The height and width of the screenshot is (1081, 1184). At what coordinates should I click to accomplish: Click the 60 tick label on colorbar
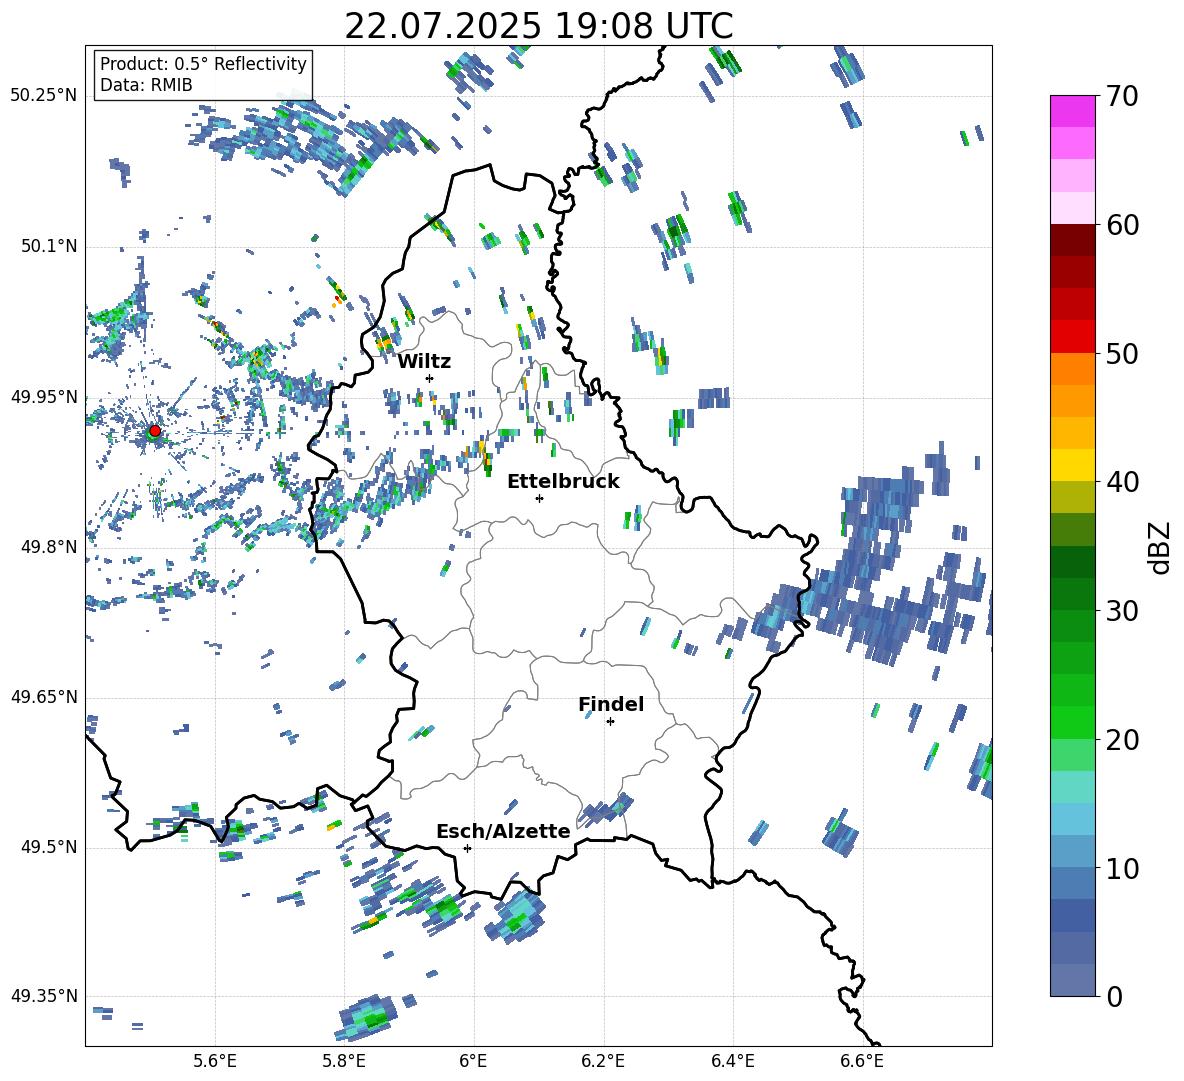click(1121, 225)
